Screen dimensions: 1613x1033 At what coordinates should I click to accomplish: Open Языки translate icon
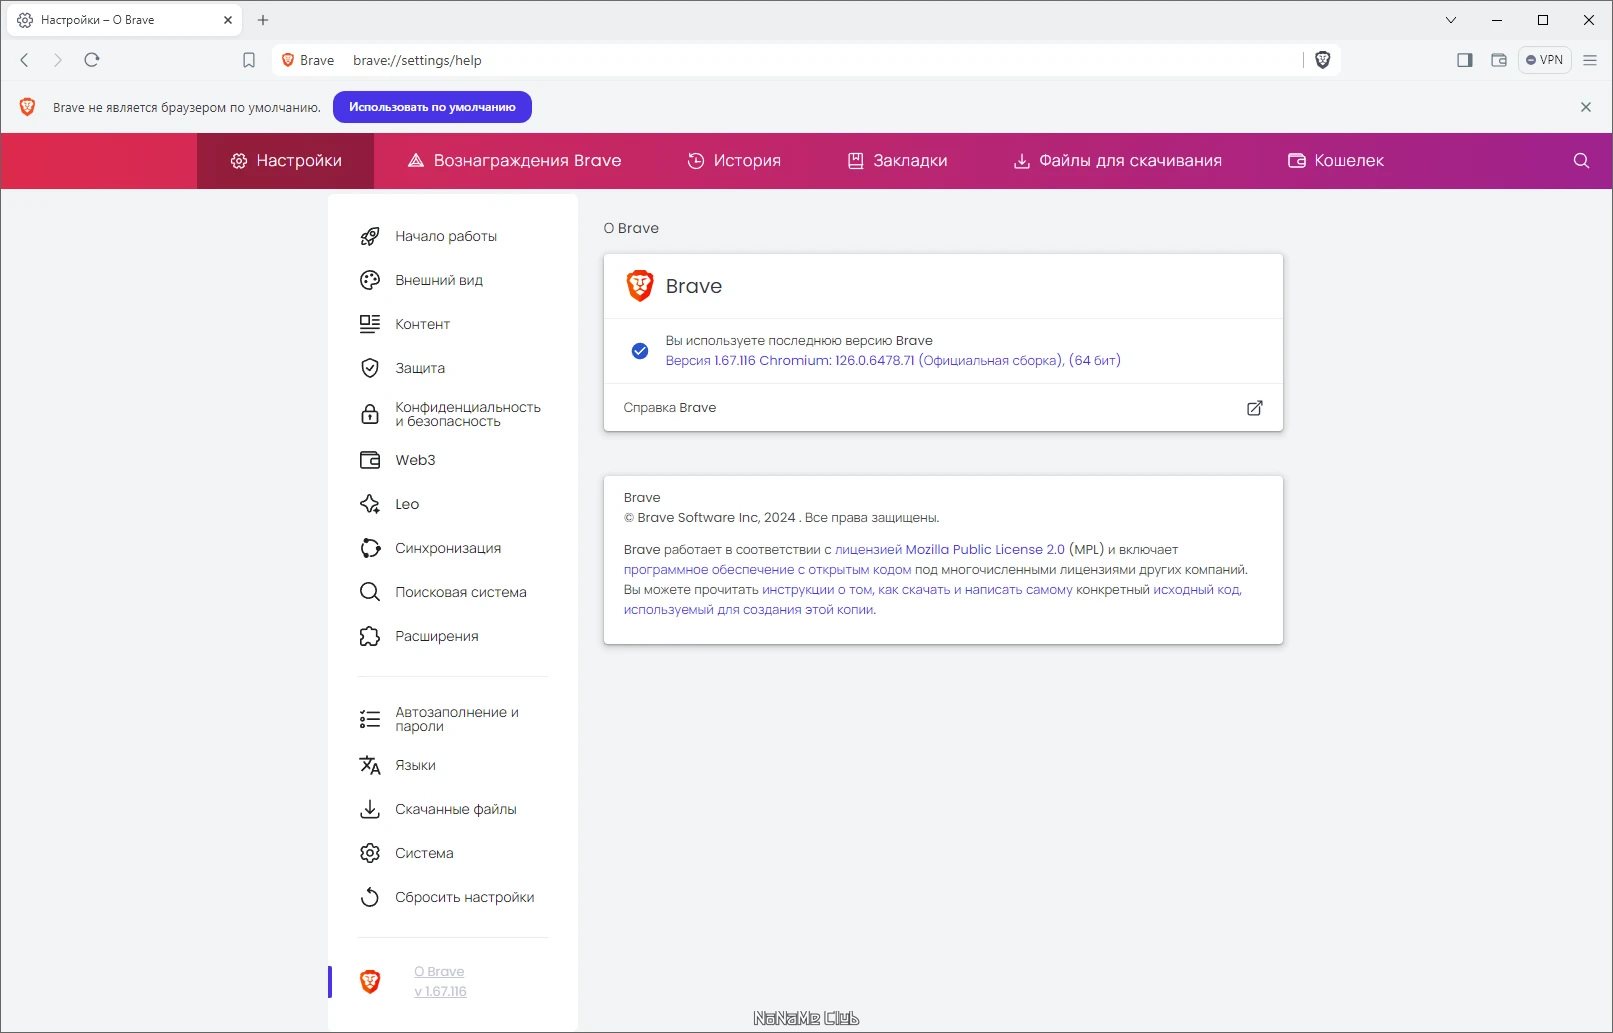370,765
